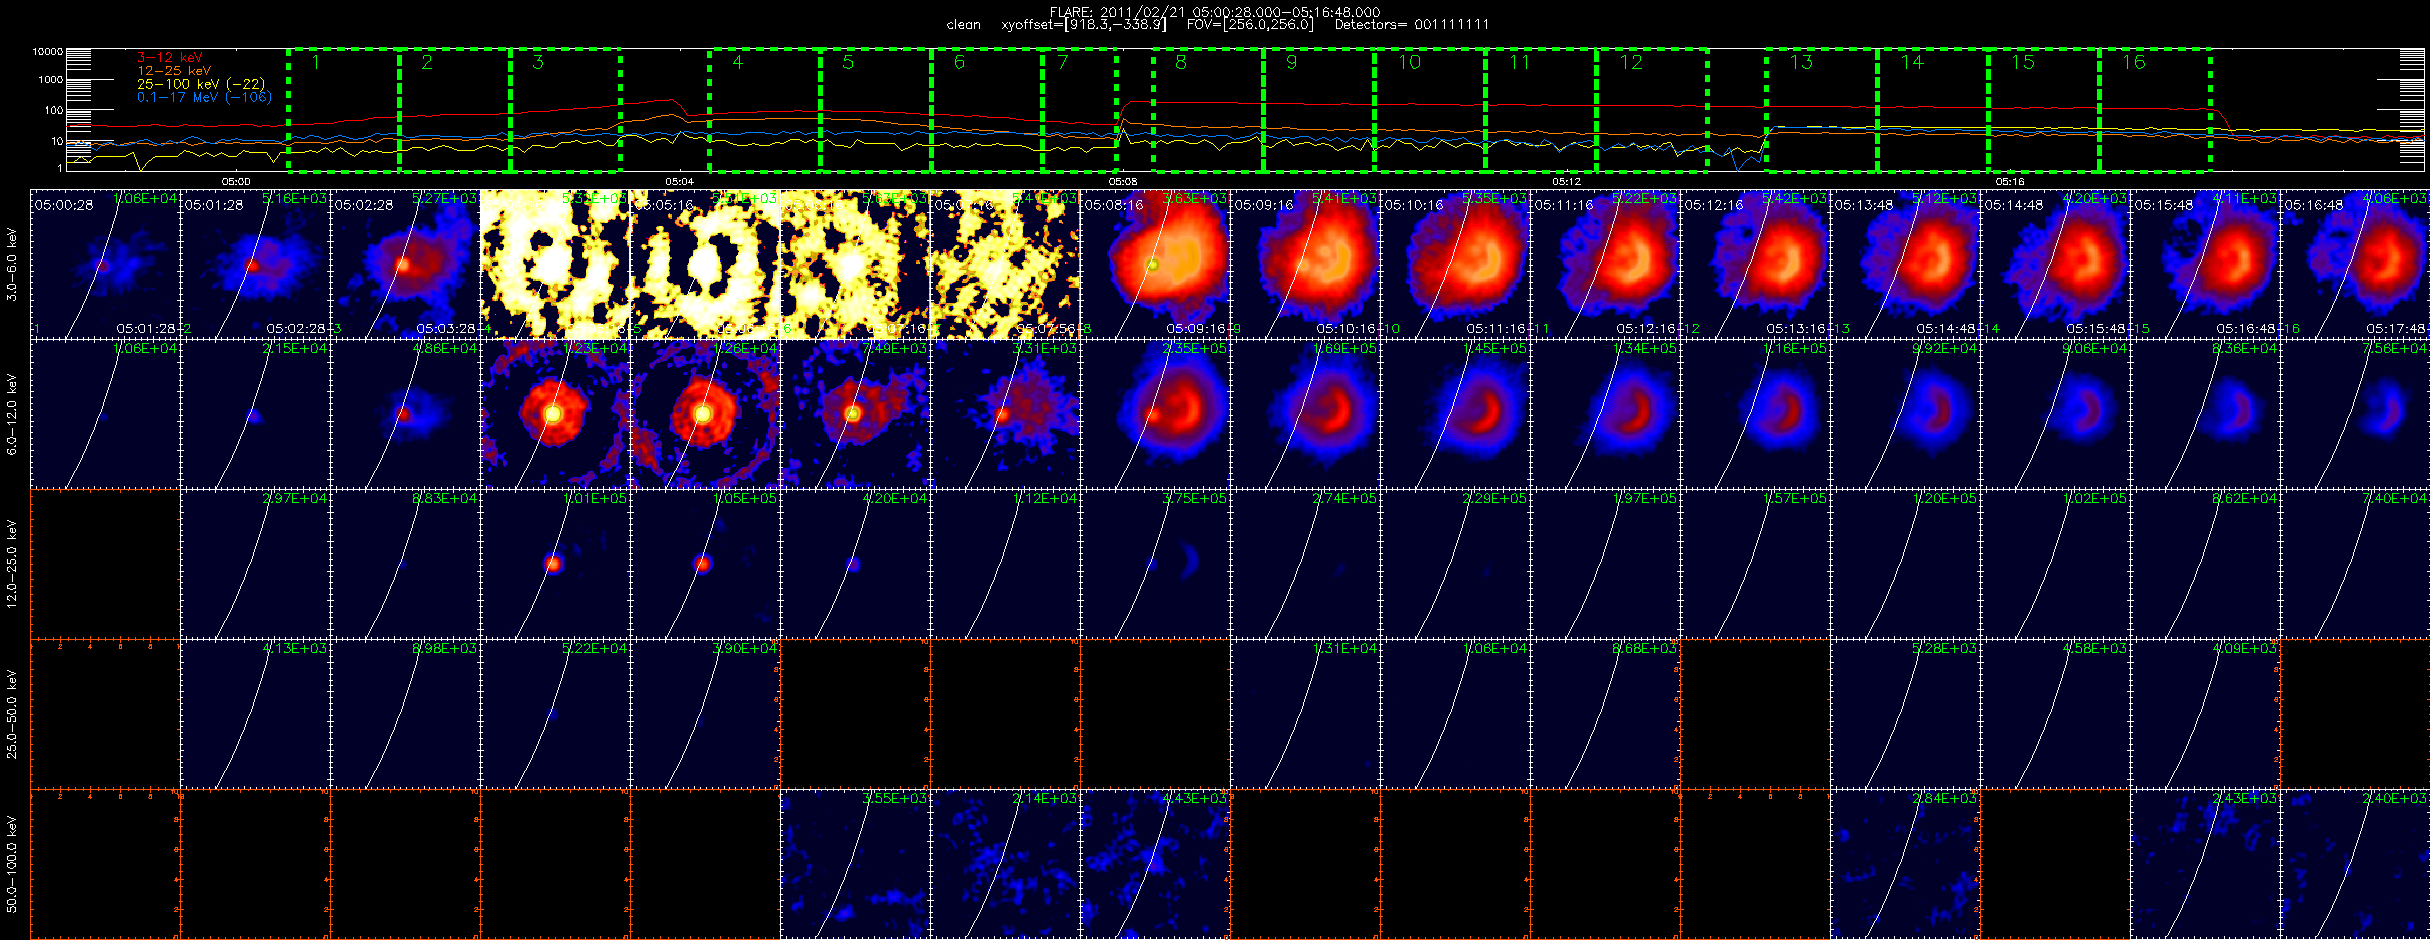
Task: Open the 6-12 keV image peaking 2.35E+05
Action: pos(1155,414)
